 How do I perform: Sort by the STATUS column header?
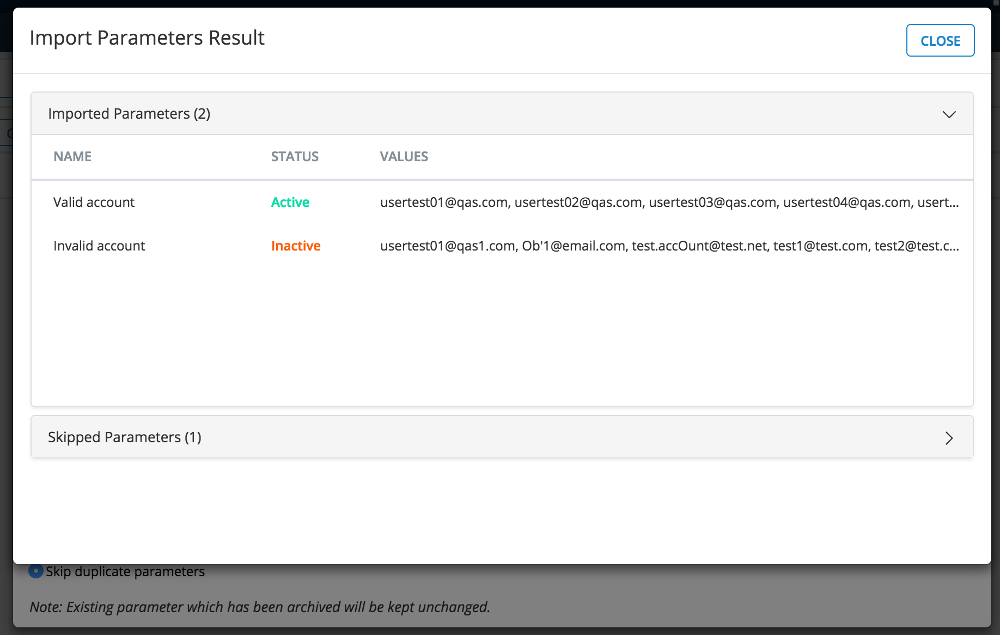pyautogui.click(x=295, y=157)
